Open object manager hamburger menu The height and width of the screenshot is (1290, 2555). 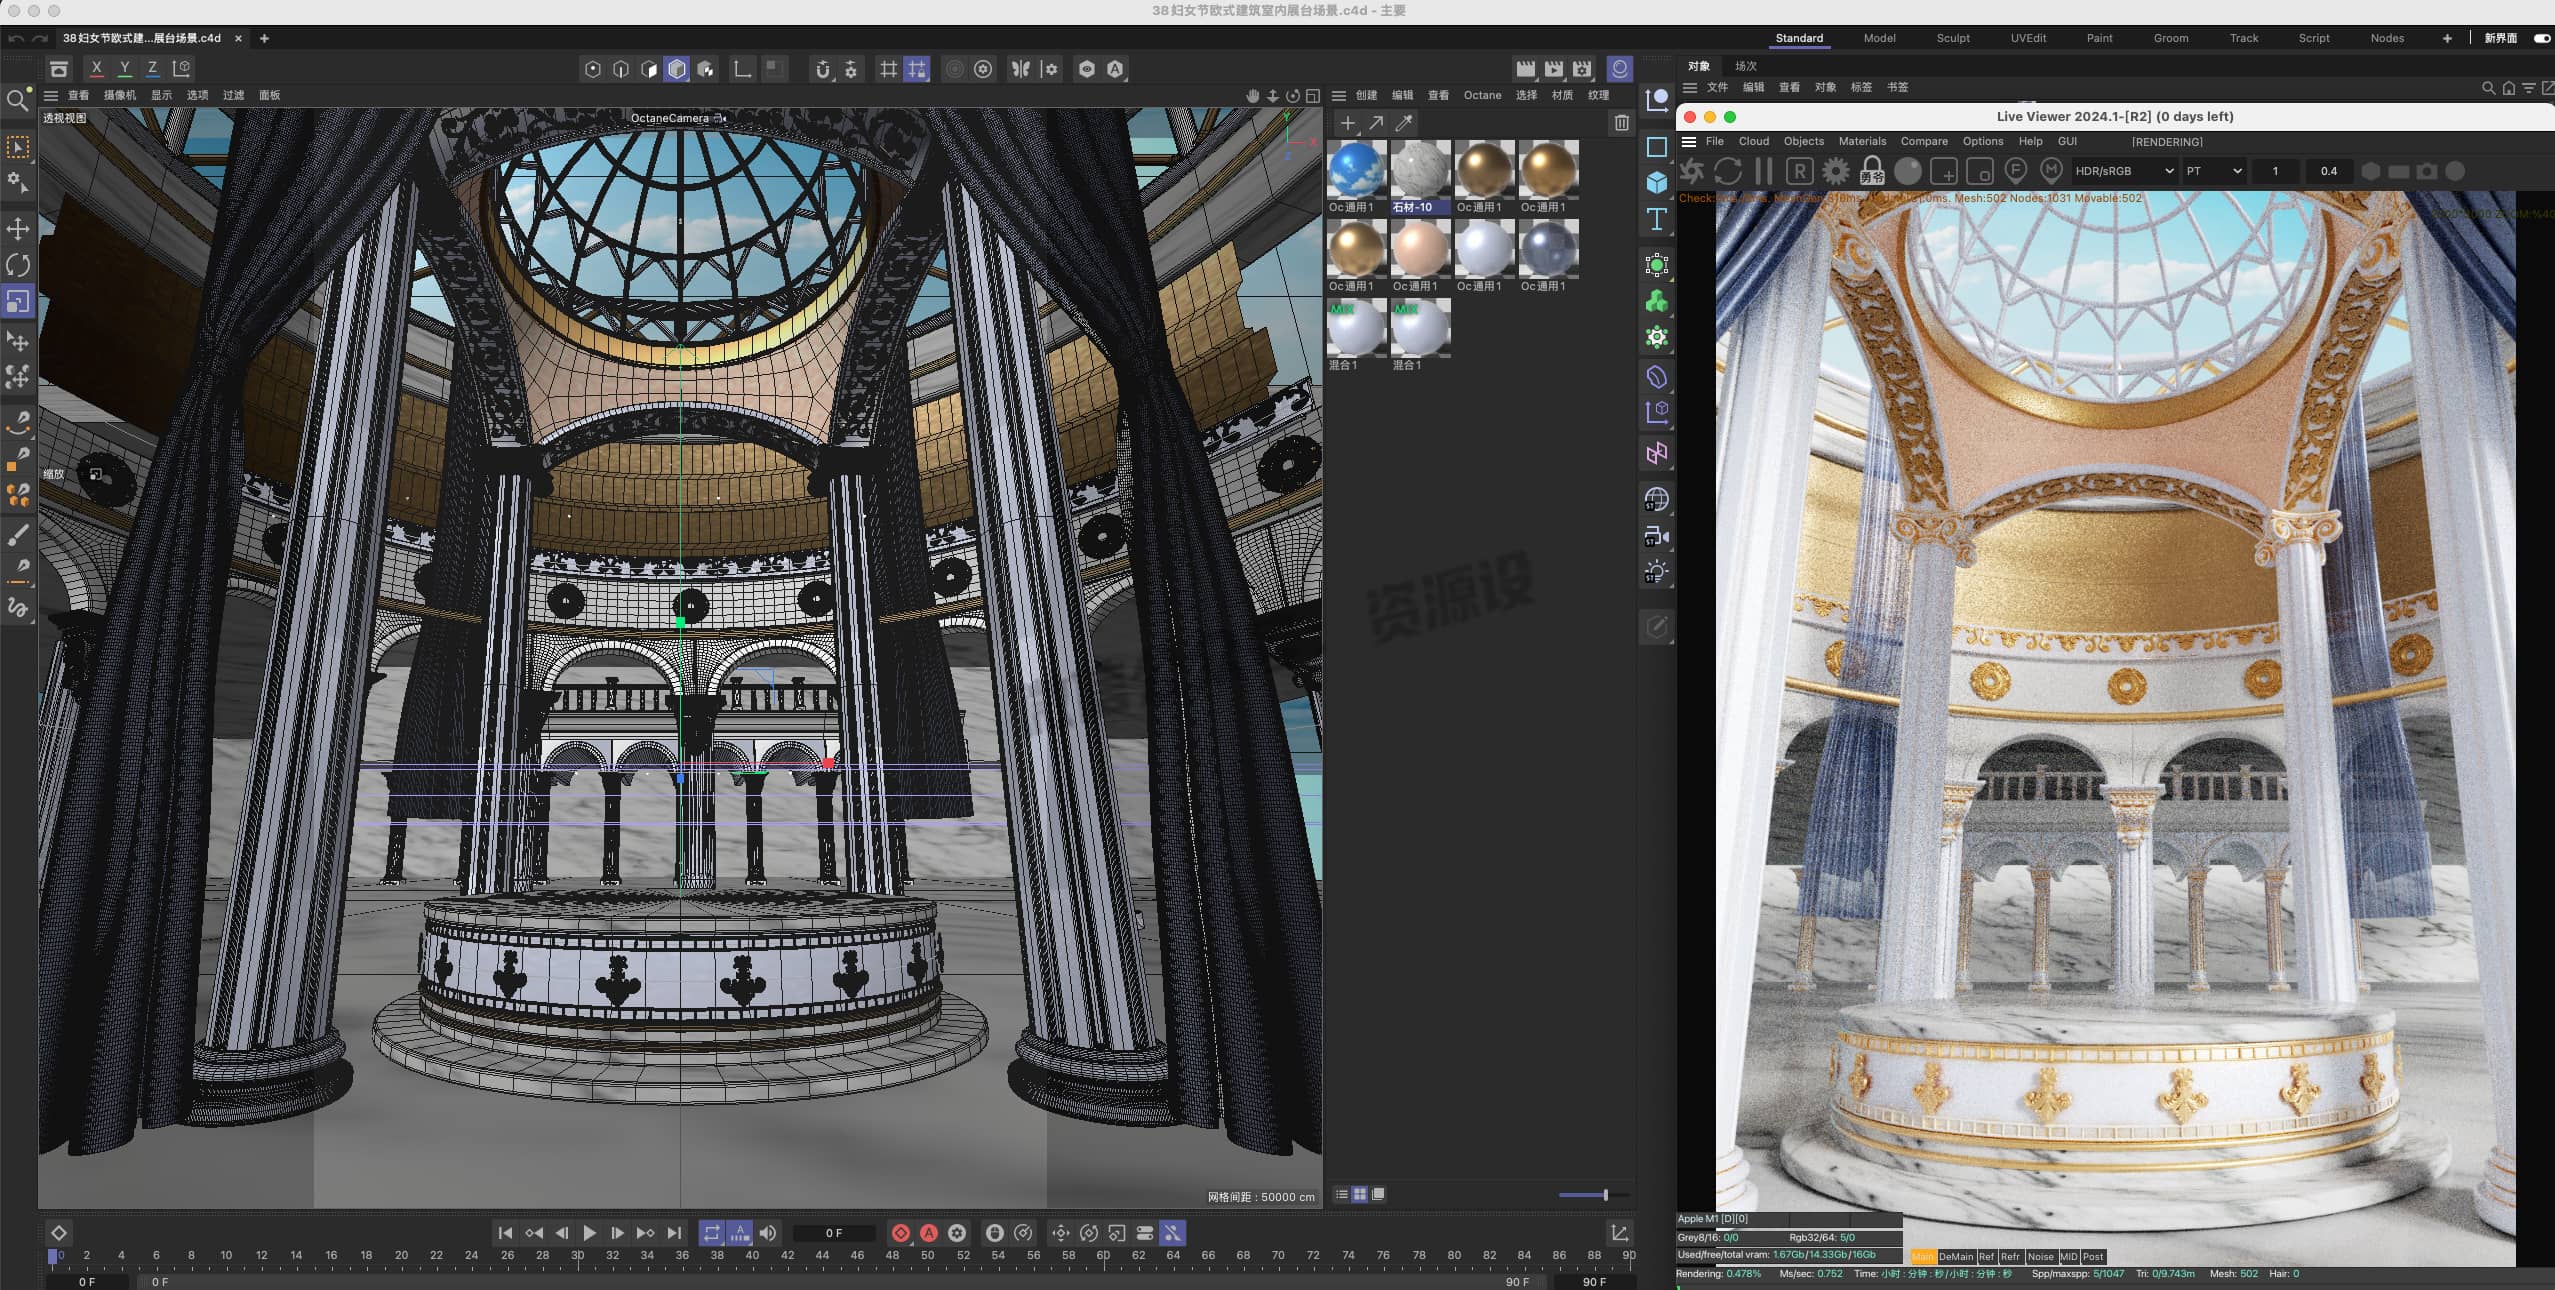pyautogui.click(x=1690, y=87)
